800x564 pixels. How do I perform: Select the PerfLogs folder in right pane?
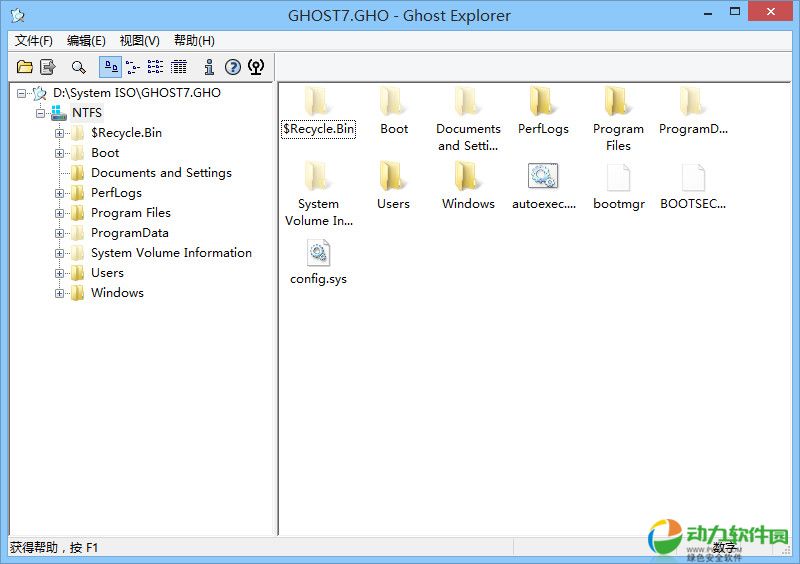pos(543,103)
